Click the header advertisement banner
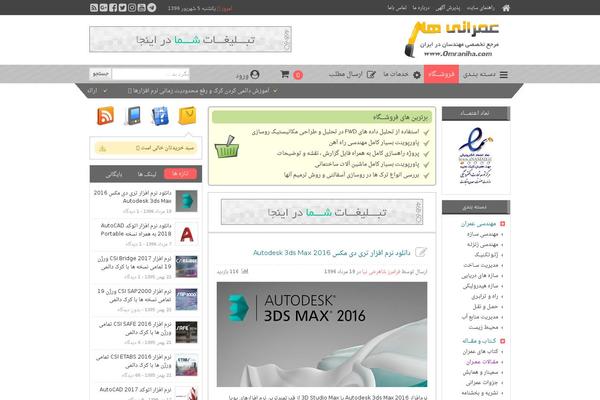The height and width of the screenshot is (400, 600). 191,39
